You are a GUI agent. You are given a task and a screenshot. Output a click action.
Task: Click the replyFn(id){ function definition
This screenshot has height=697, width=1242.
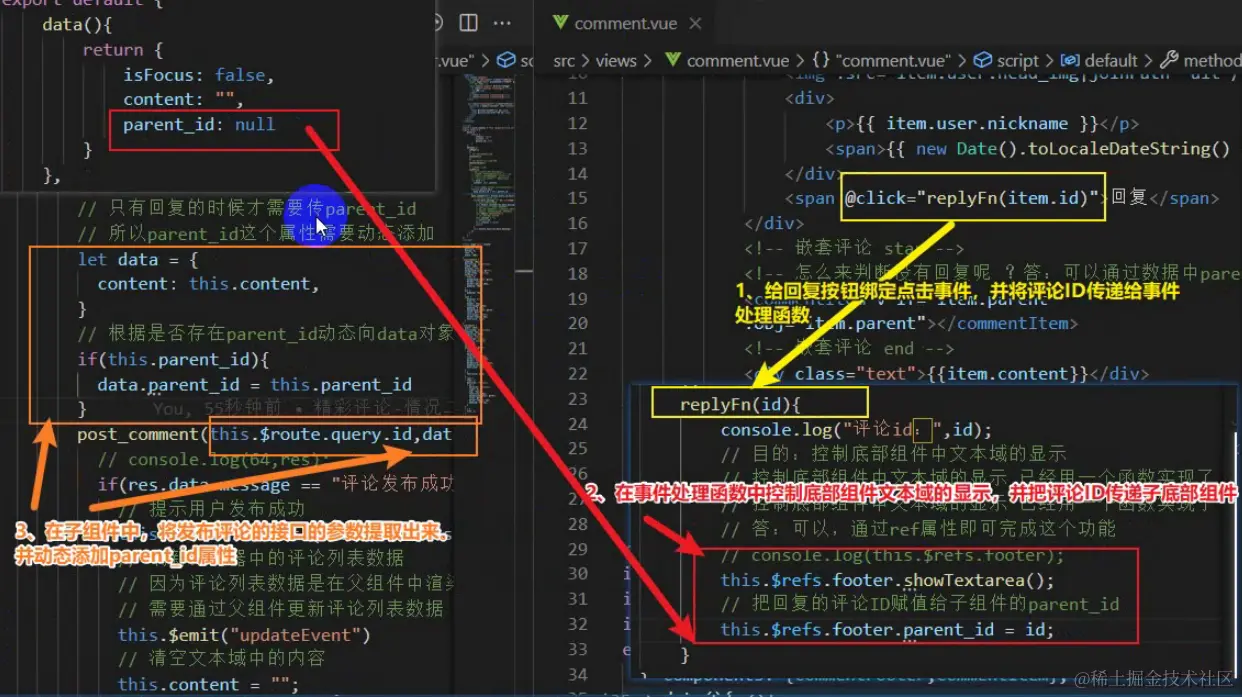740,404
